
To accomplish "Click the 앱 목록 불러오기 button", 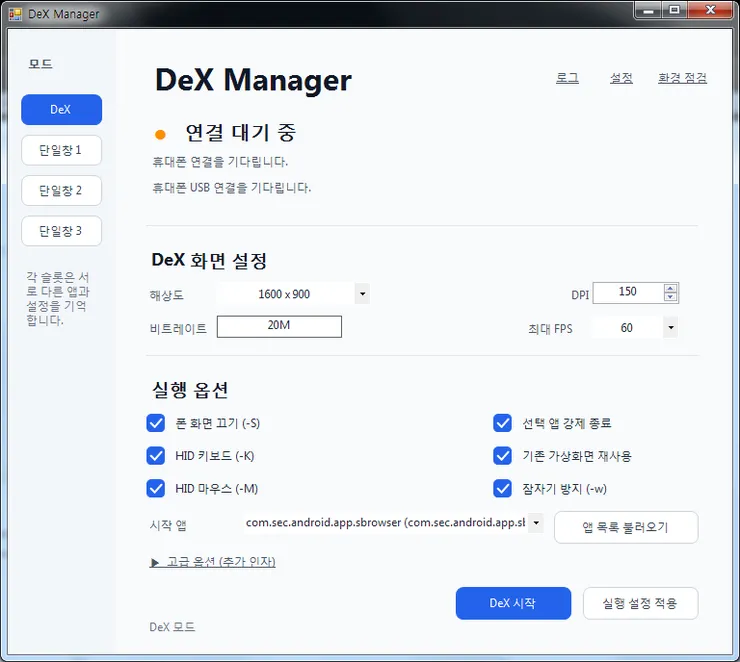I will 626,528.
